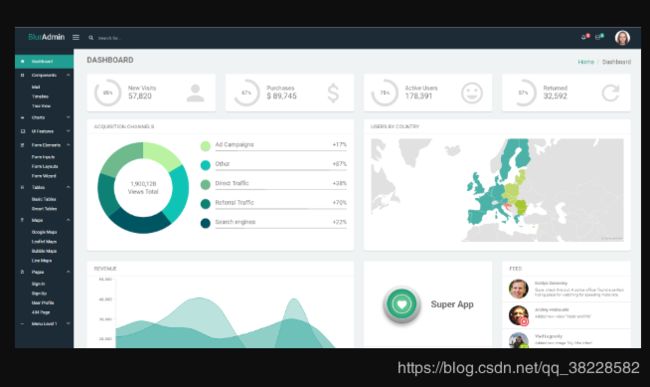Viewport: 650px width, 387px height.
Task: Open the user profile avatar menu
Action: 622,38
